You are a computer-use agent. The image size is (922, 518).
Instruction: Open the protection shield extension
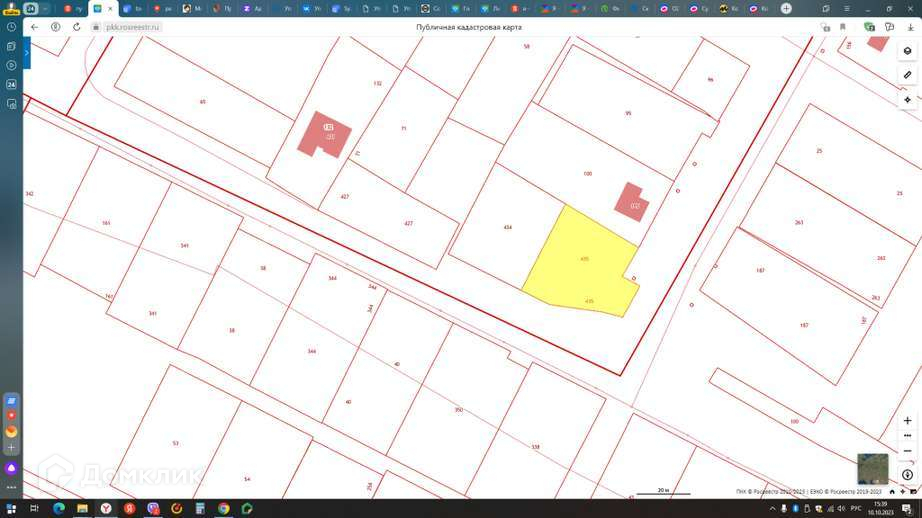[870, 27]
